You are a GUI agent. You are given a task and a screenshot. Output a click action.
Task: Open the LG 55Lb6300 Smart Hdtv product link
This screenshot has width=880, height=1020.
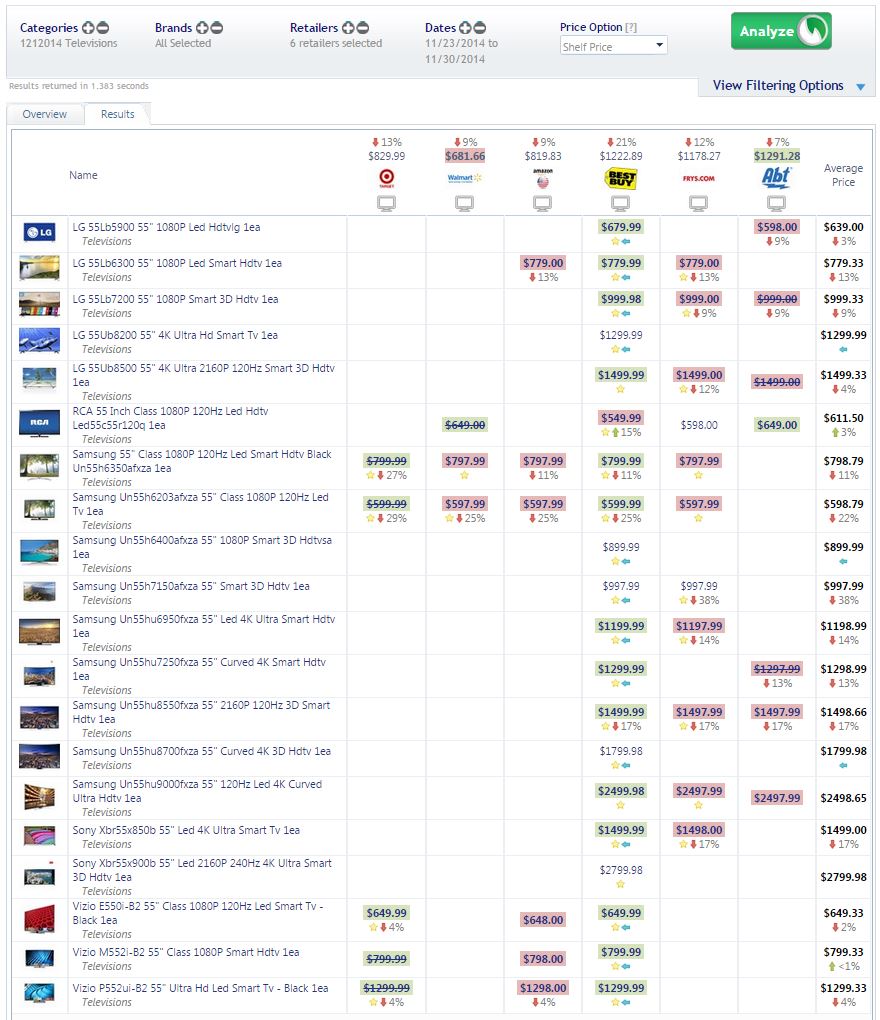(x=177, y=263)
